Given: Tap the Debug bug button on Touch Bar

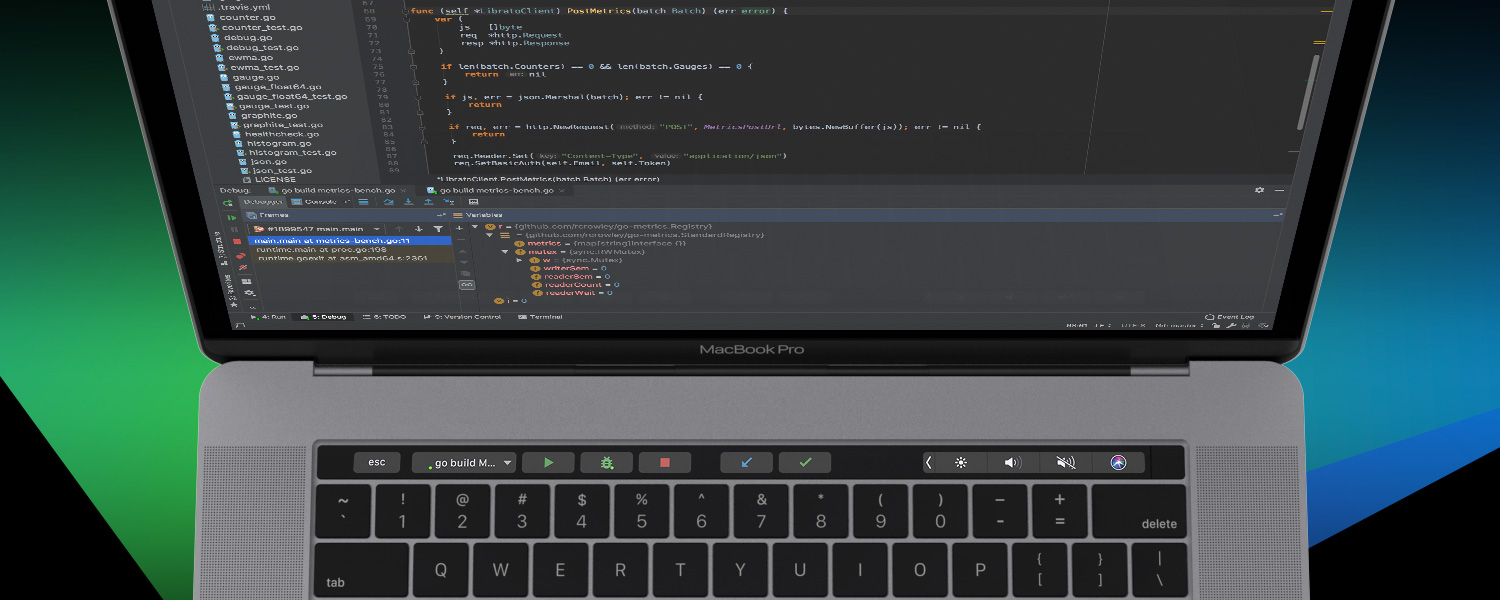Looking at the screenshot, I should point(606,463).
